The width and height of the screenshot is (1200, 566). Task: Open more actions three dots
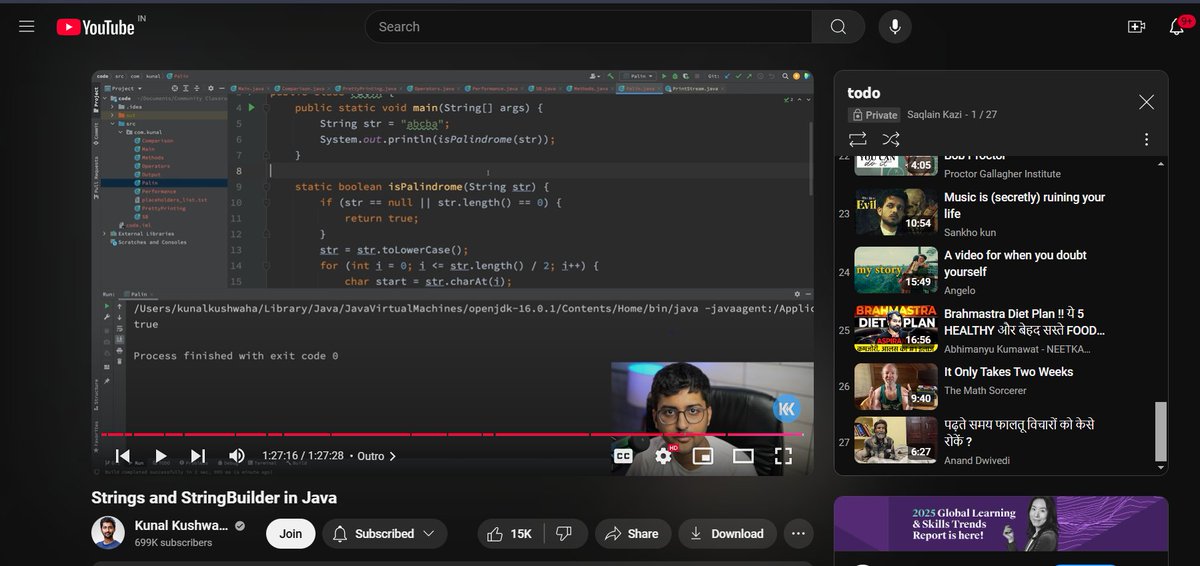[798, 533]
